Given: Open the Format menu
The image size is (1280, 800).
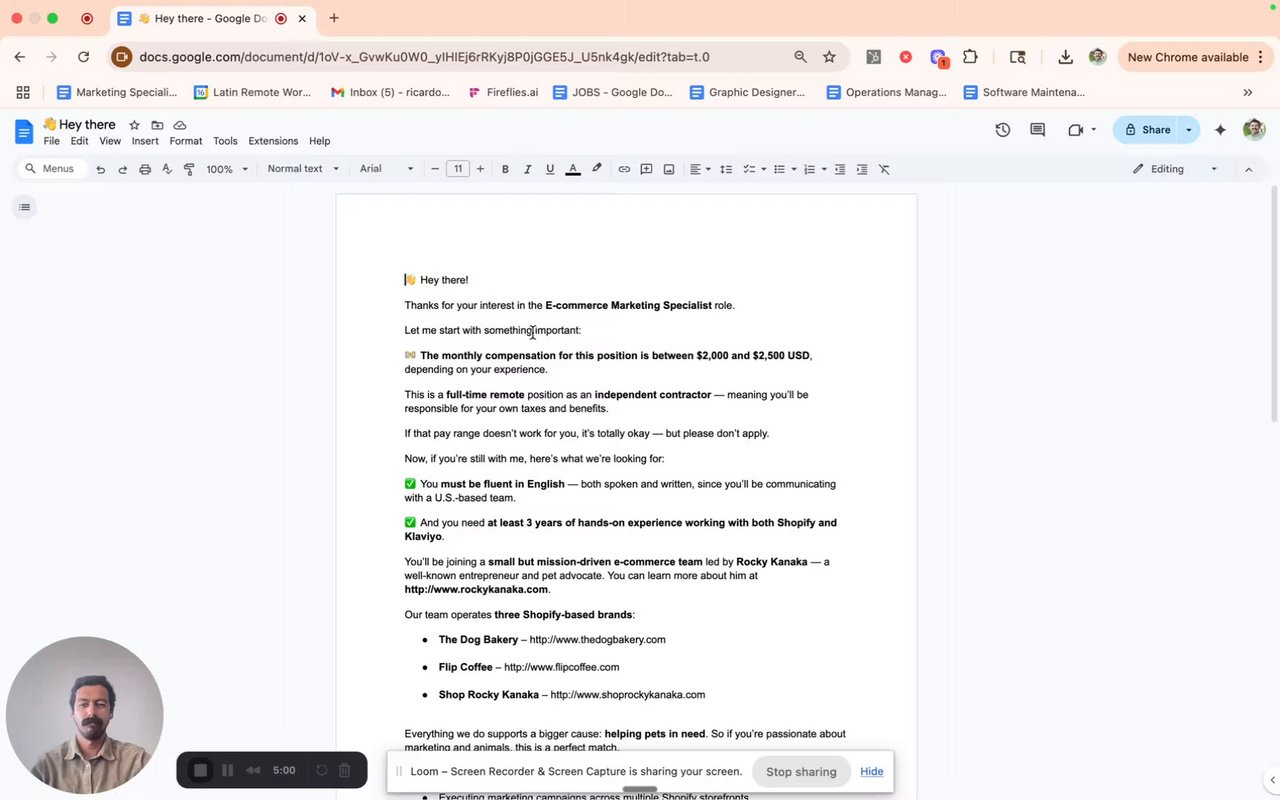Looking at the screenshot, I should click(186, 141).
